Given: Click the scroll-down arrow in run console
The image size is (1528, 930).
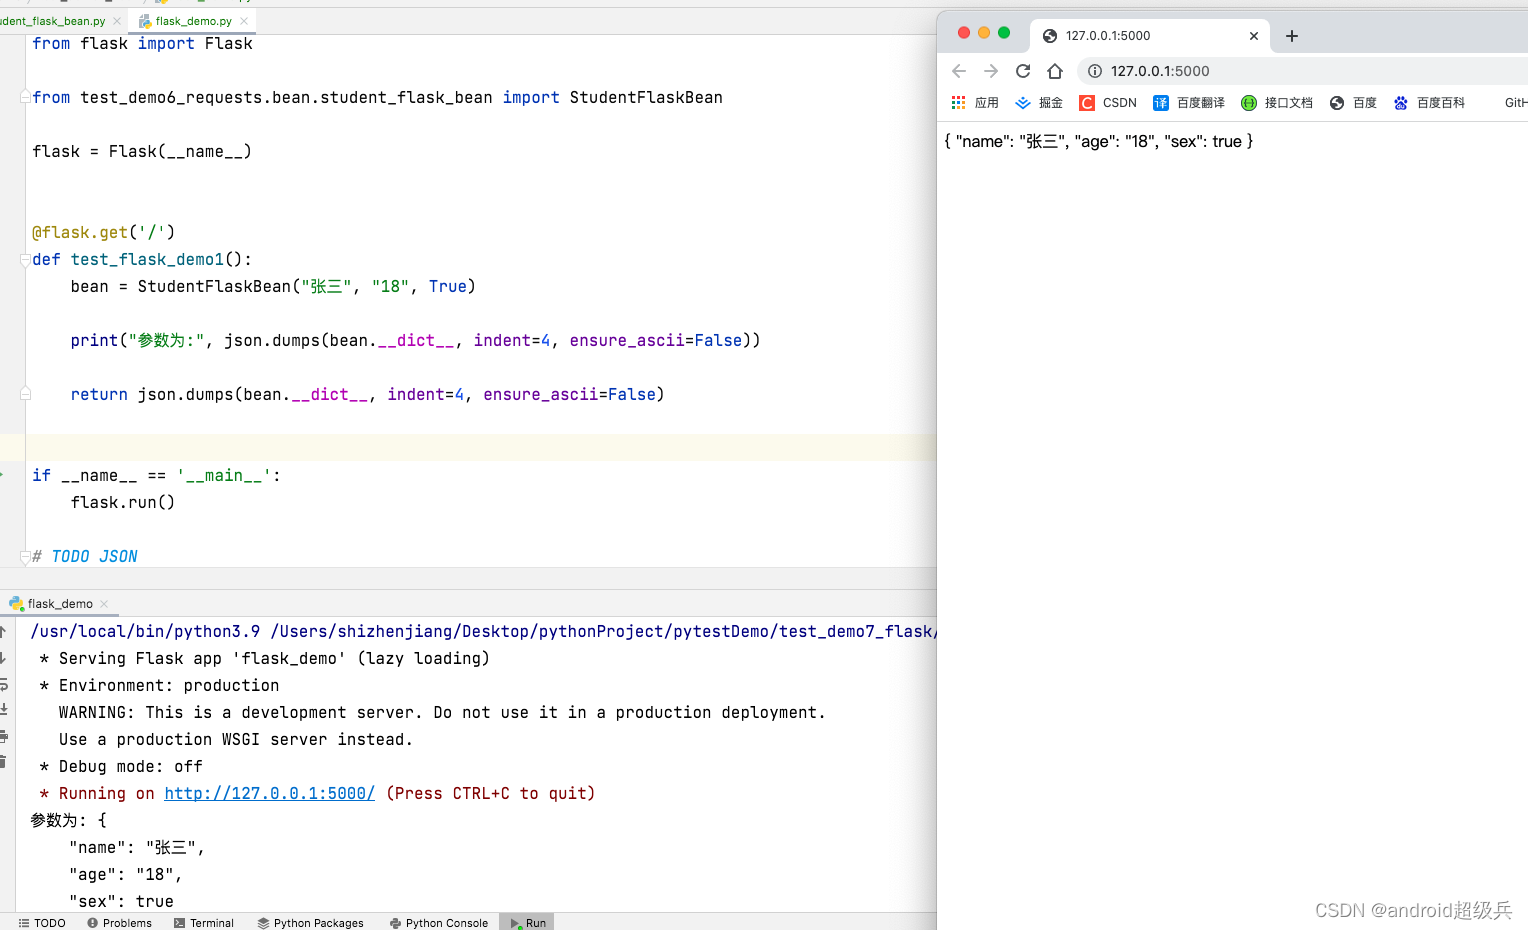Looking at the screenshot, I should [3, 658].
